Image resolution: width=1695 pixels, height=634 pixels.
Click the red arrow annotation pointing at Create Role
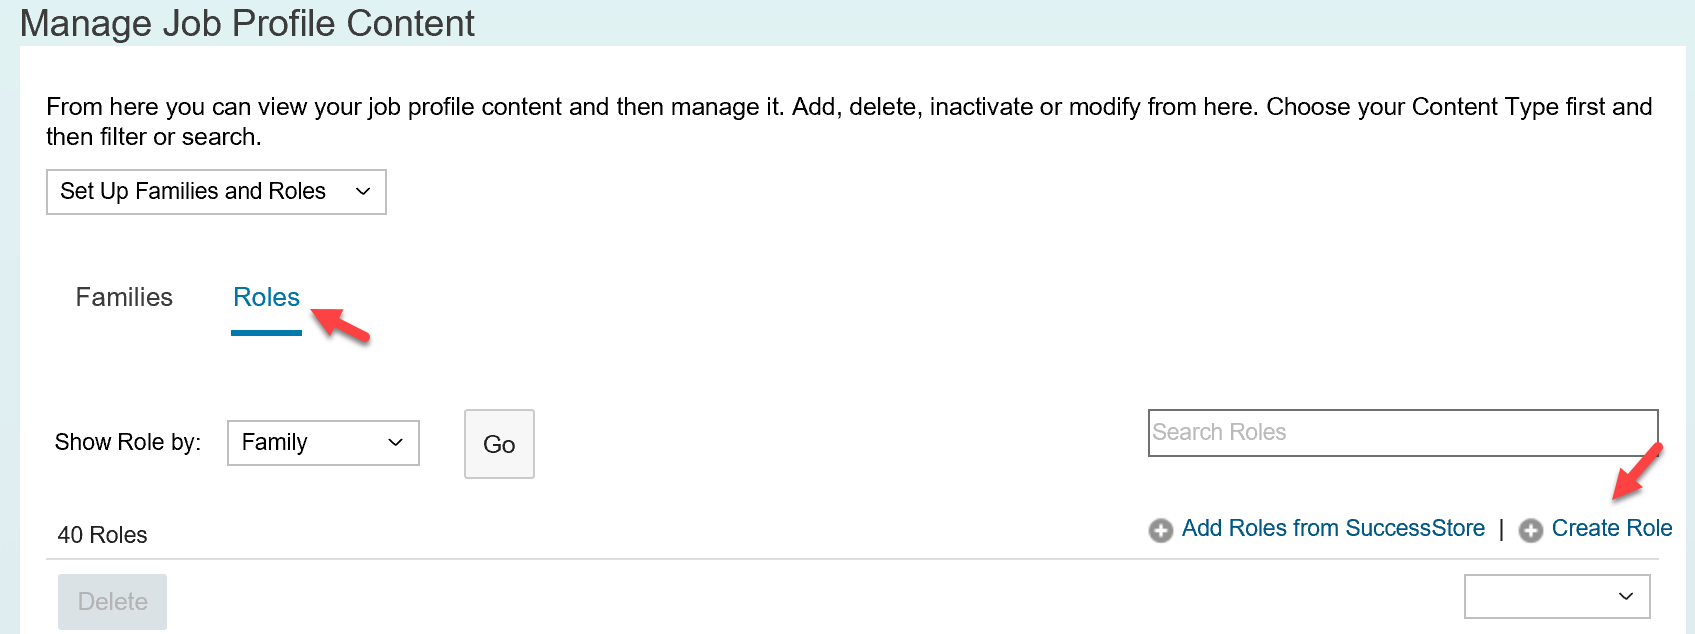coord(1637,471)
